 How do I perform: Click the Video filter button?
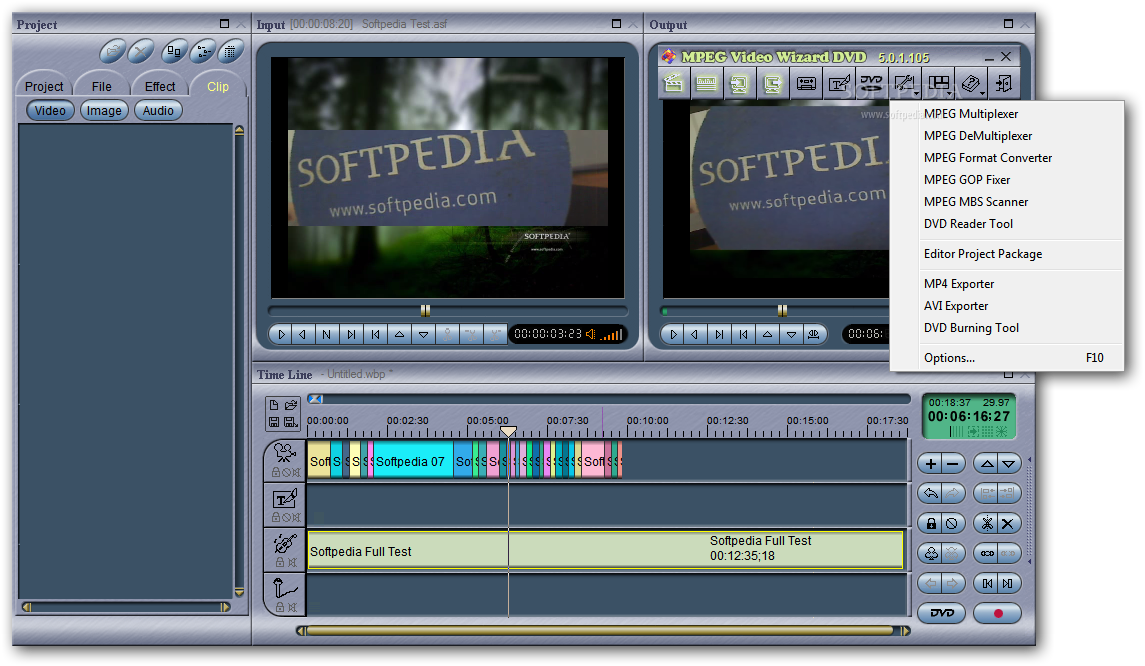tap(50, 110)
